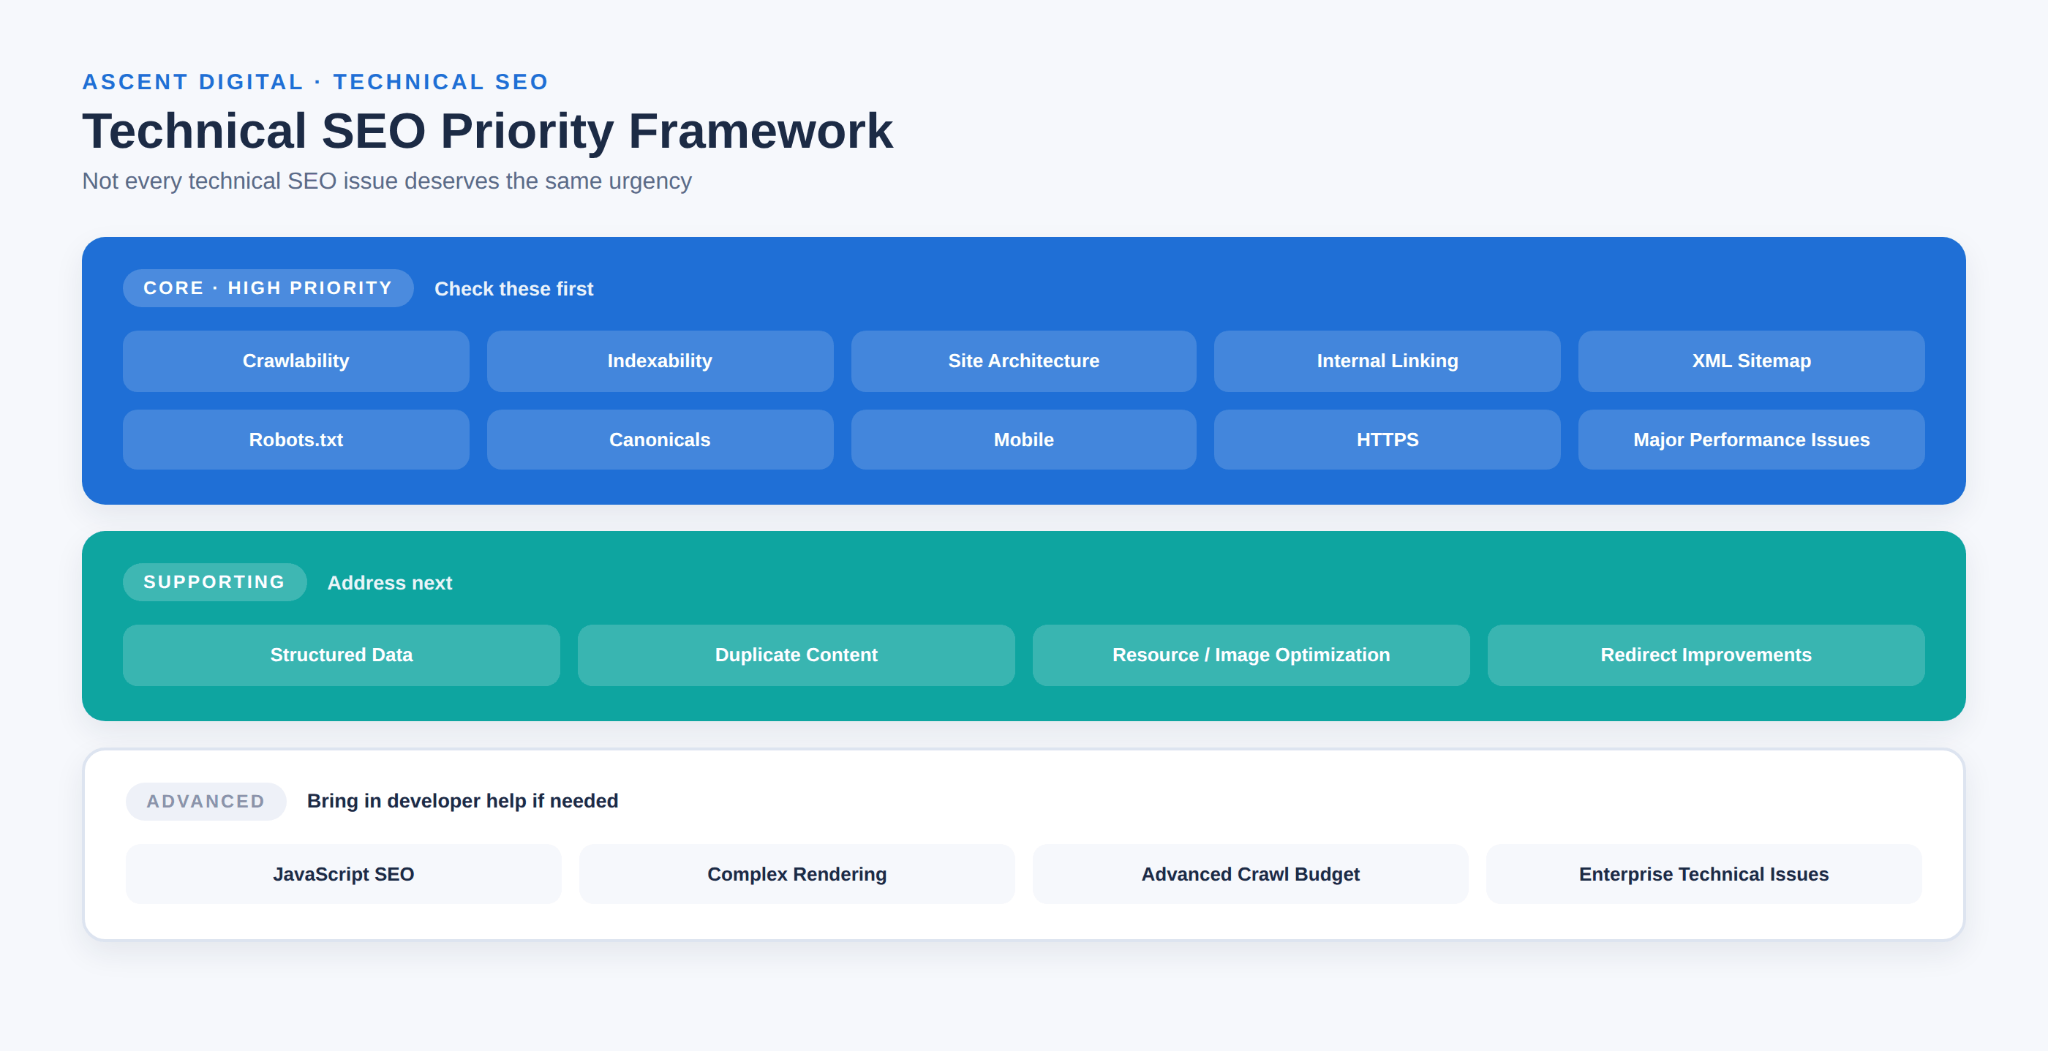Click the JavaScript SEO tile

pos(343,874)
